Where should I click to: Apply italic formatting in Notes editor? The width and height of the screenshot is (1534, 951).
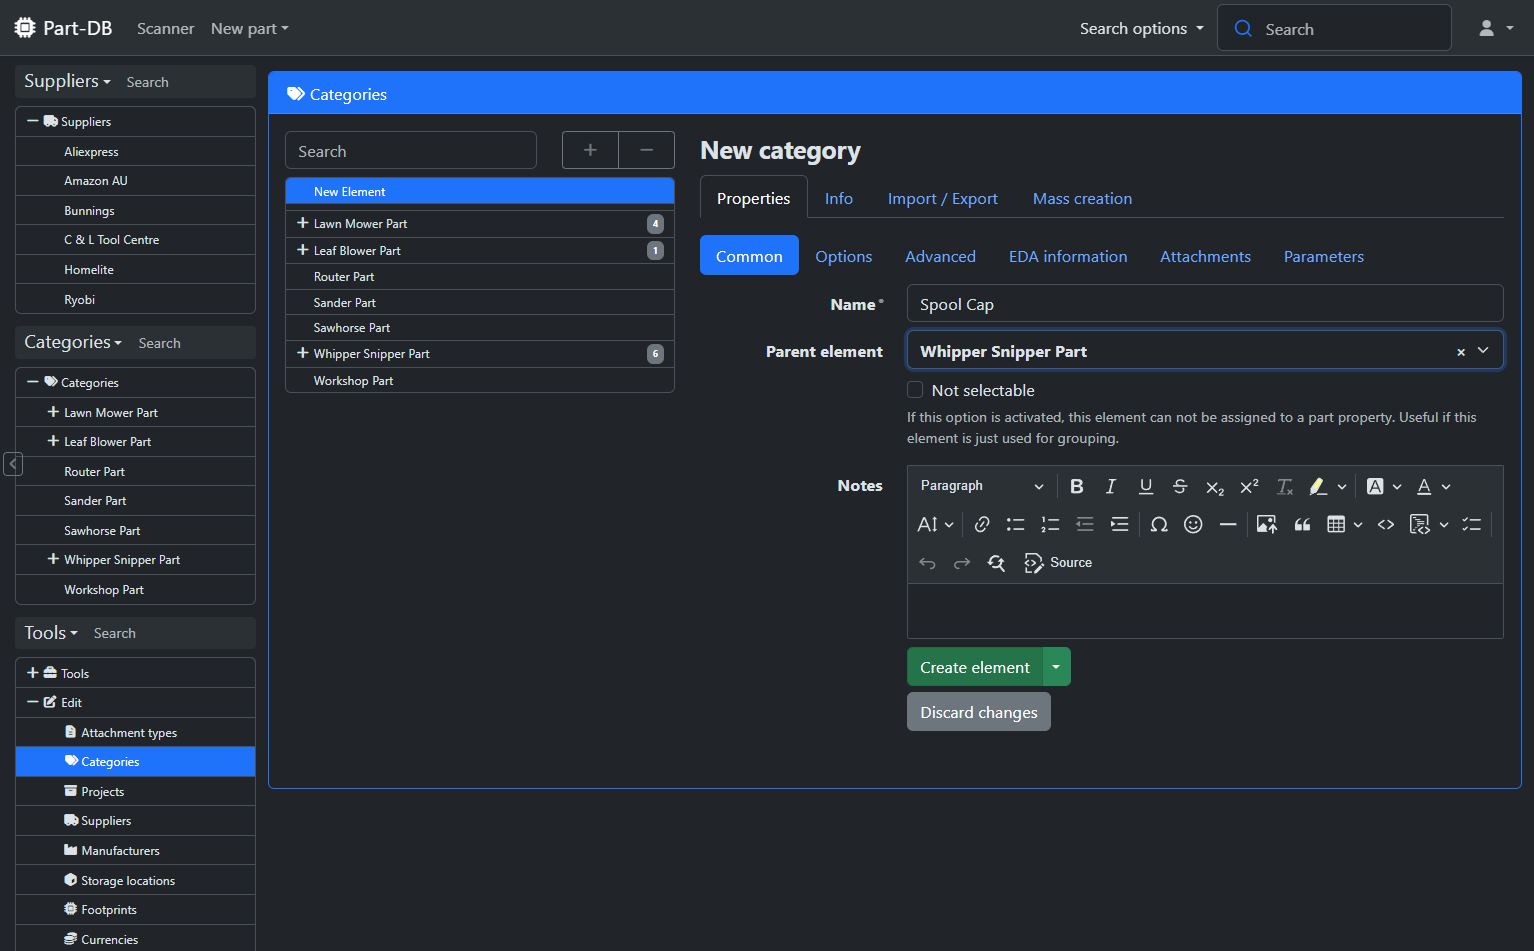coord(1110,486)
